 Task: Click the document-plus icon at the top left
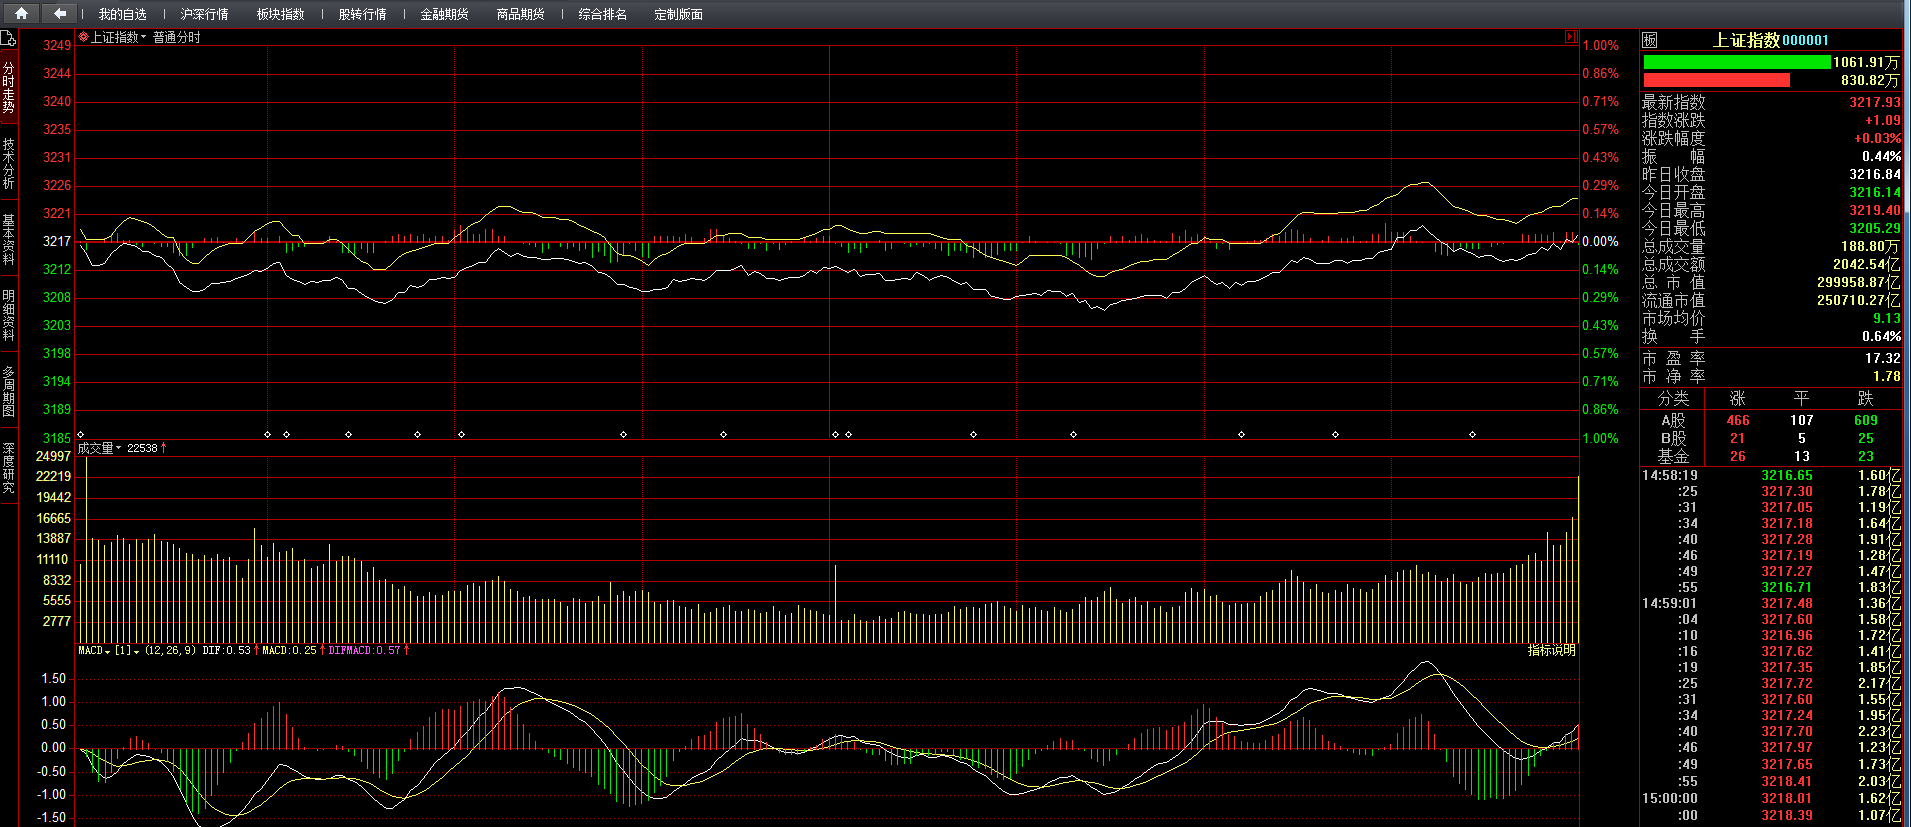tap(8, 39)
